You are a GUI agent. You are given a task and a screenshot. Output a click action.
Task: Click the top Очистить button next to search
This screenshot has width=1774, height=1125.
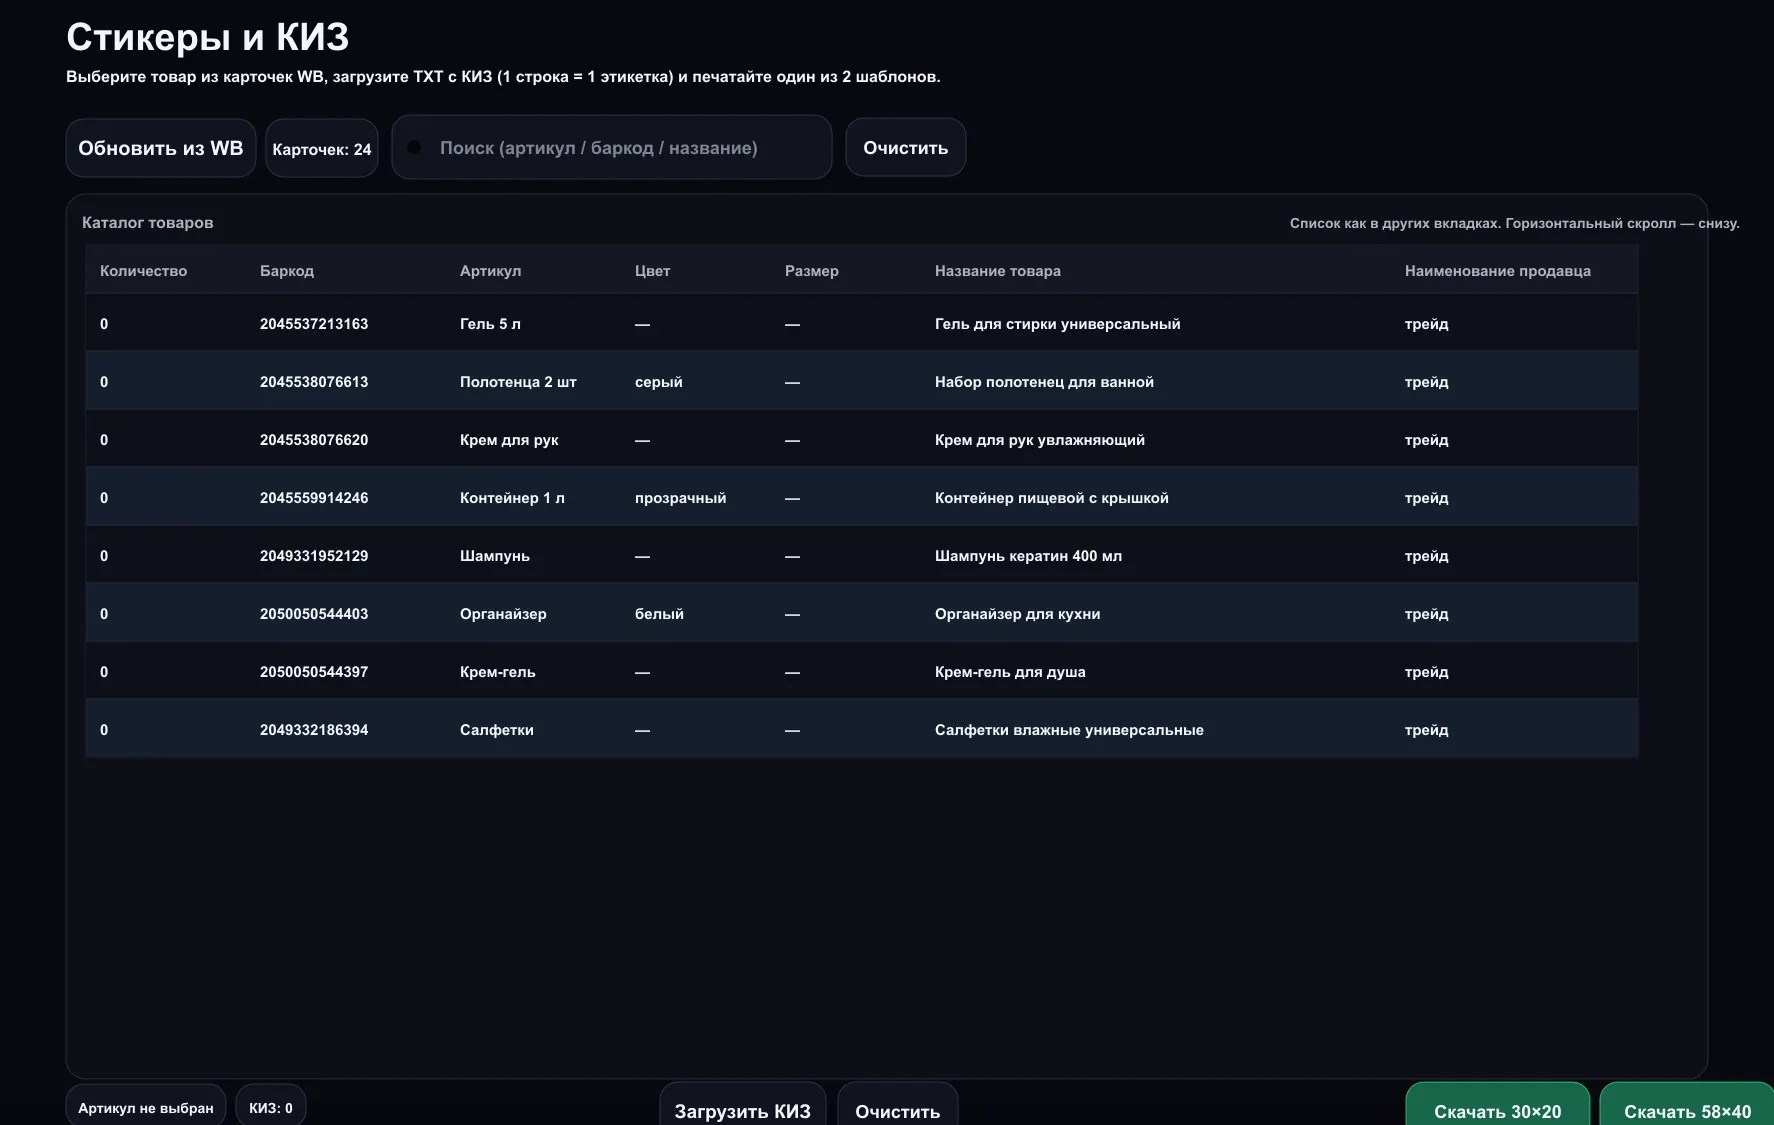pos(906,147)
